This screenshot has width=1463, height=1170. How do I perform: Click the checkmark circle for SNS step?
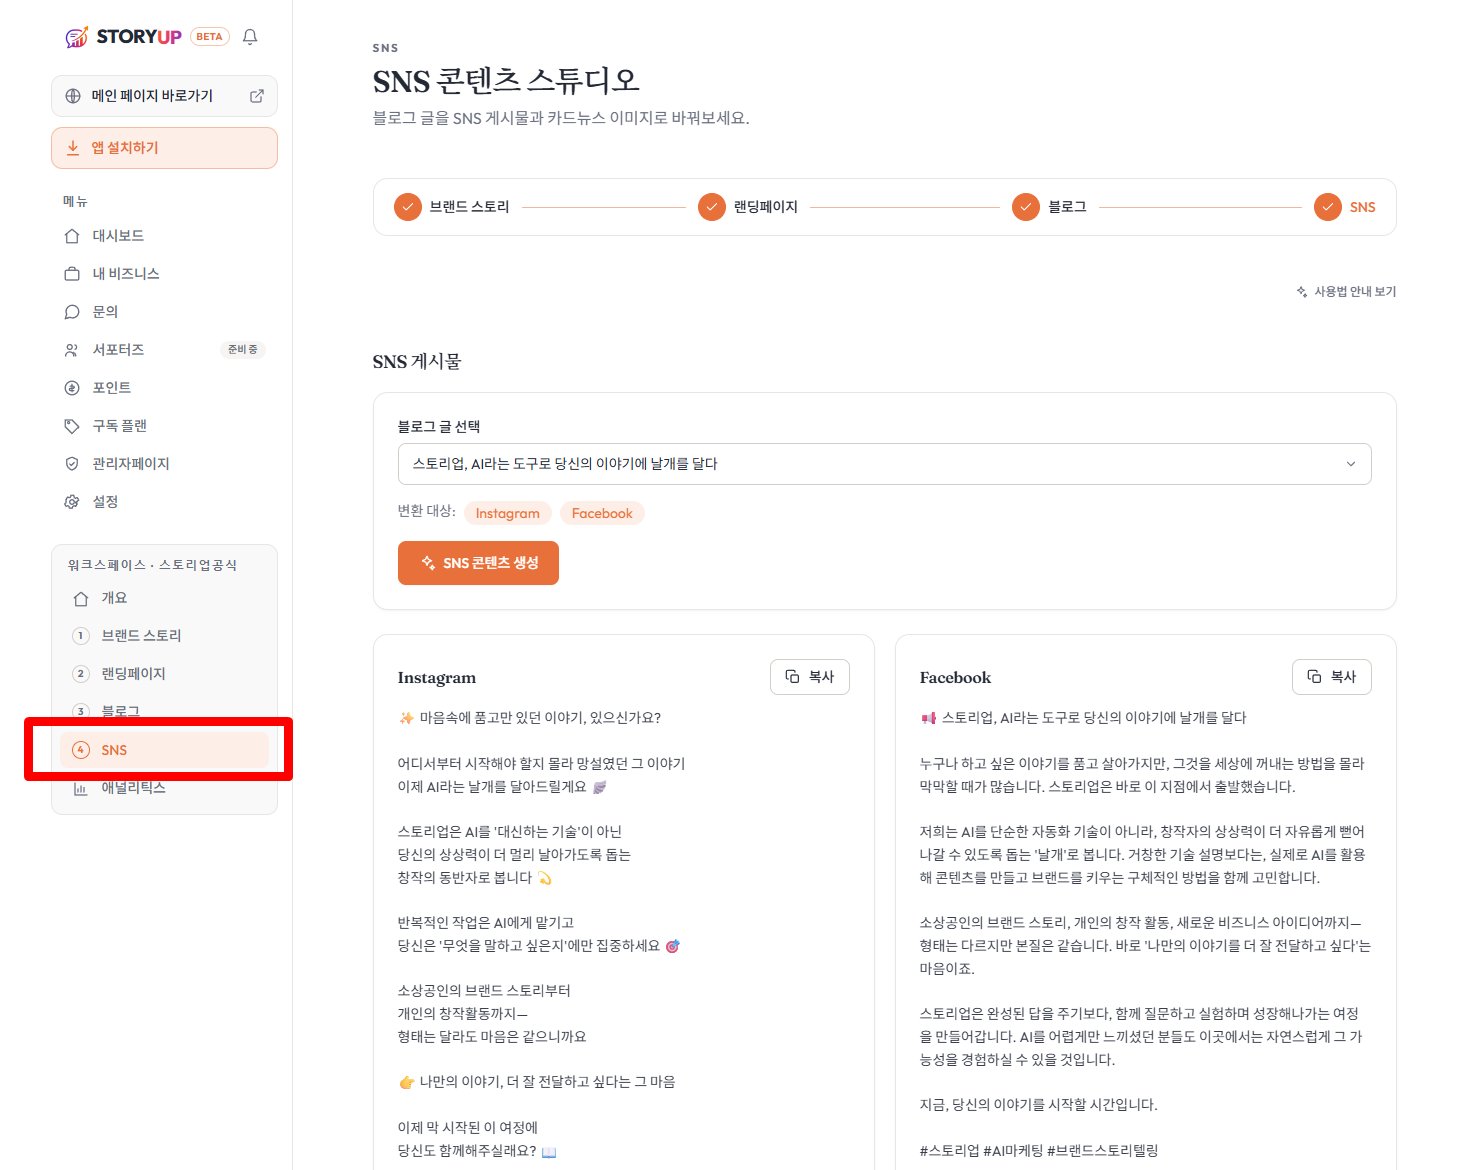click(1328, 207)
